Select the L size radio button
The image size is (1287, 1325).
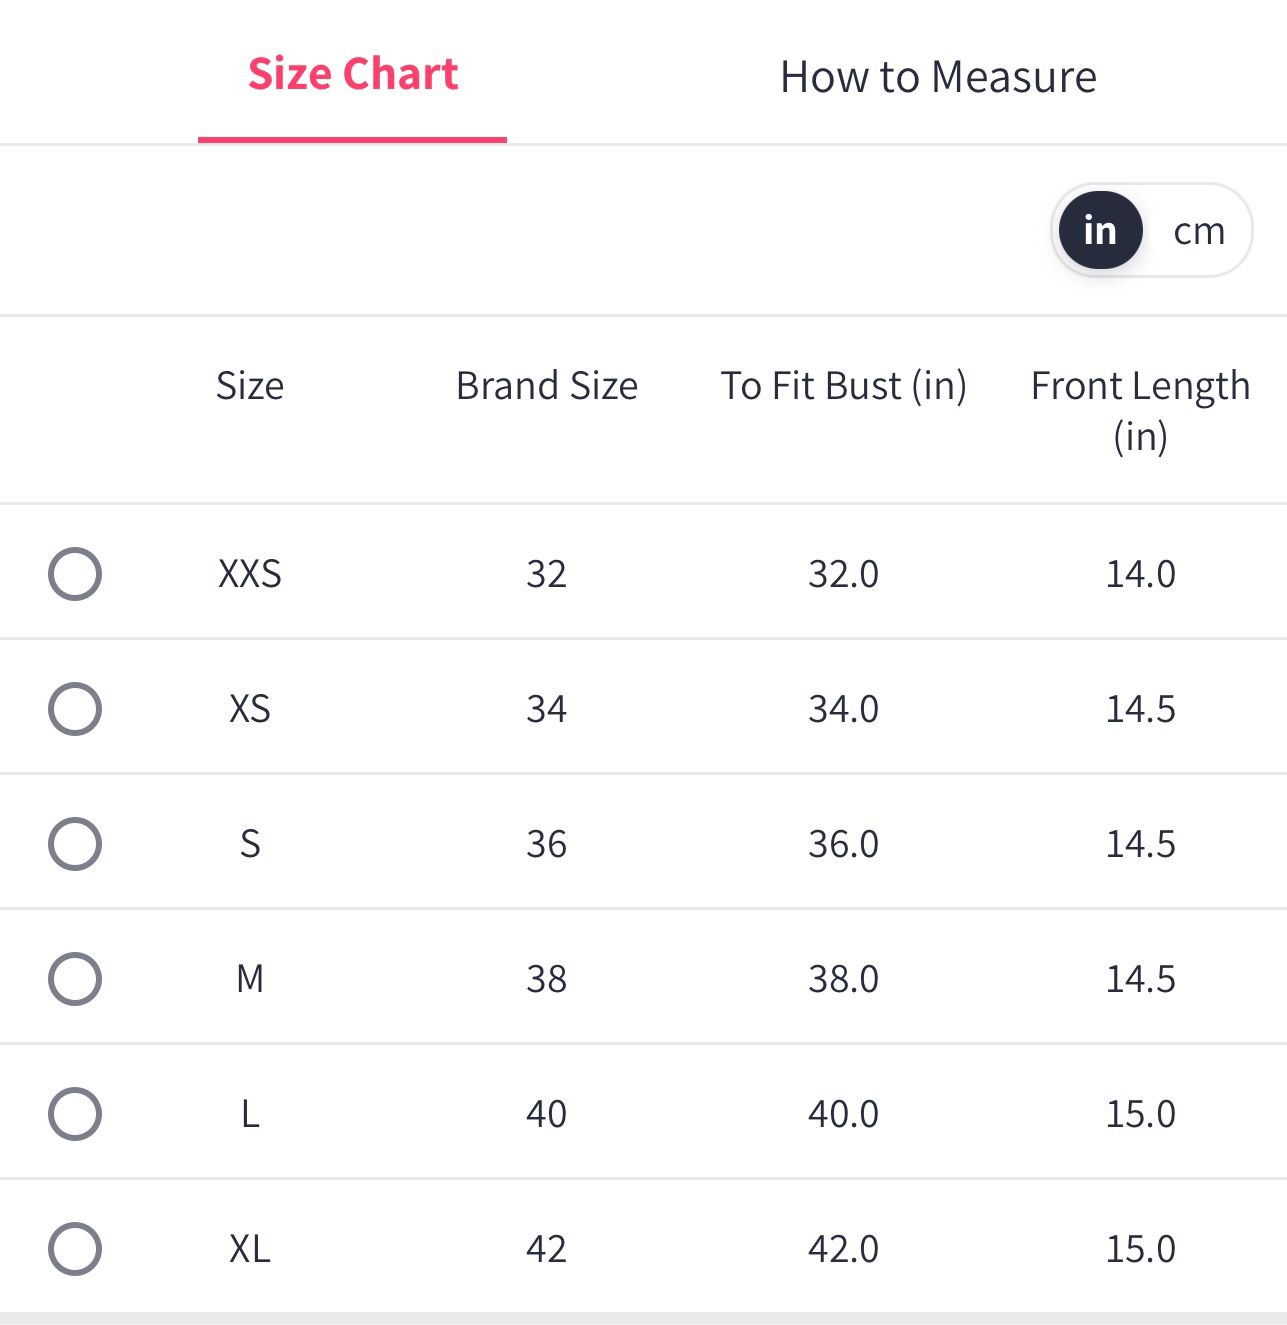[x=75, y=1114]
